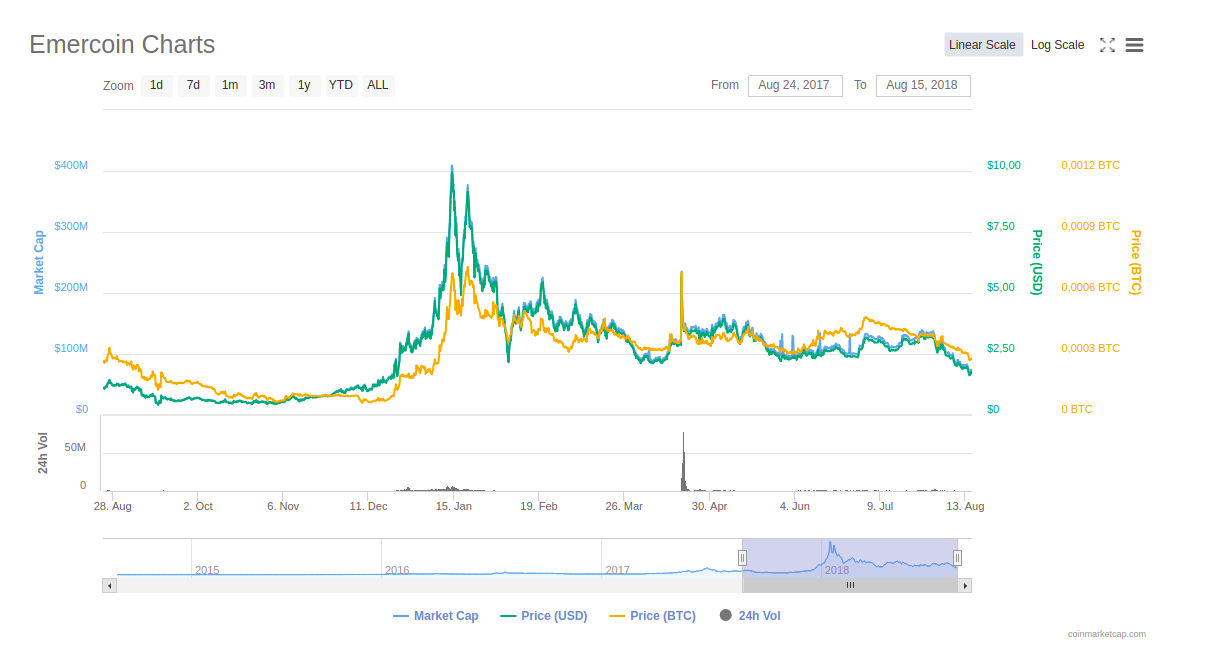This screenshot has height=661, width=1209.
Task: Toggle 24h Vol series in legend
Action: (x=750, y=616)
